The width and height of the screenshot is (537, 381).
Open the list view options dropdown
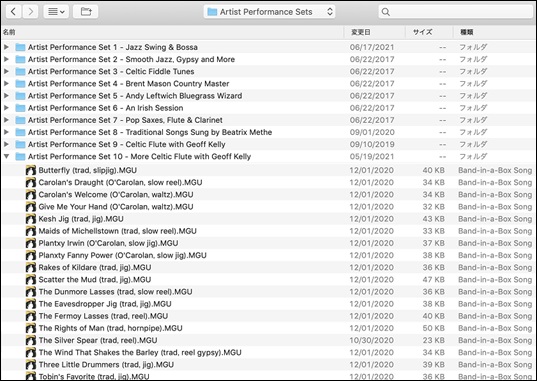56,12
